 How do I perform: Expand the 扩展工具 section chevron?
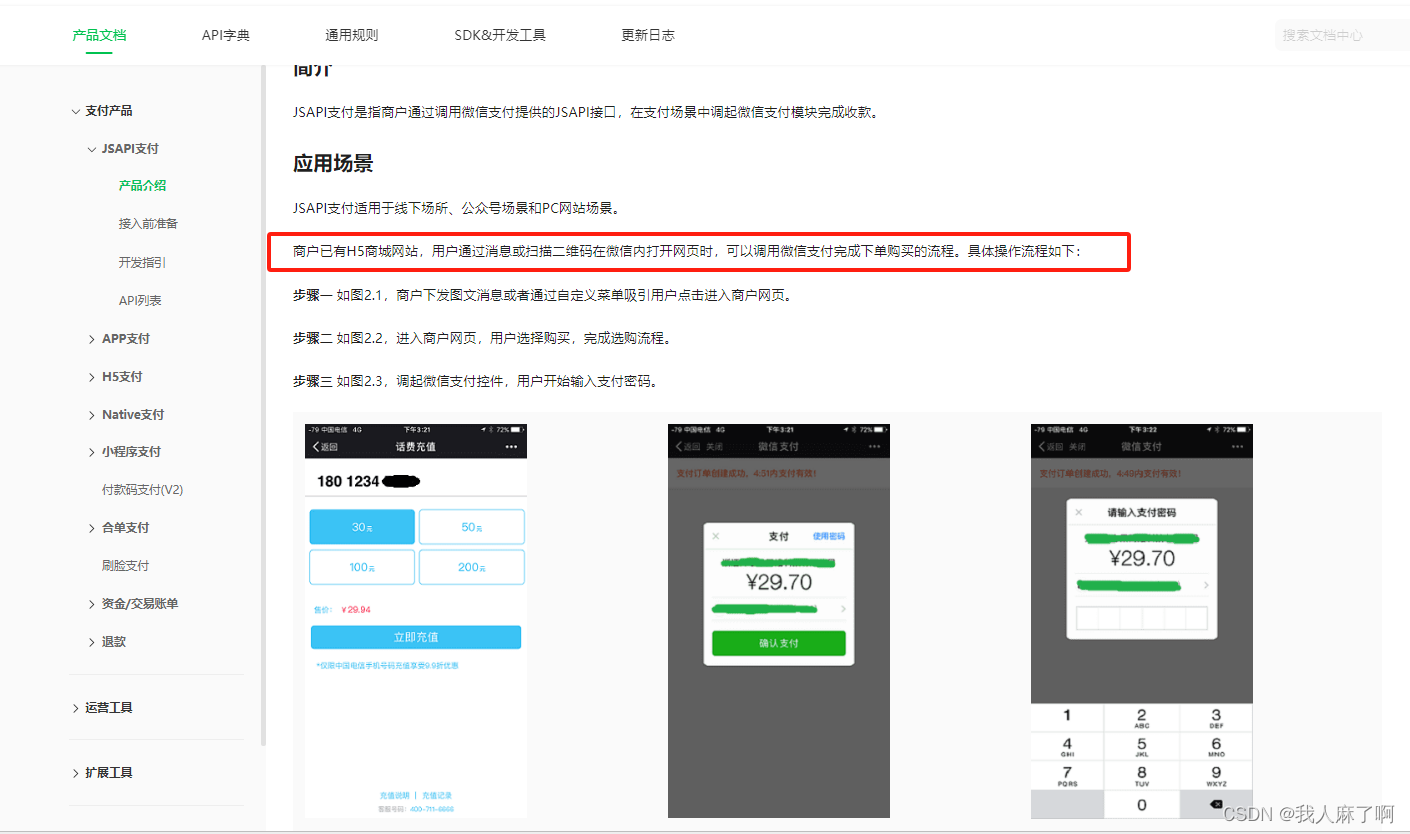pyautogui.click(x=76, y=773)
